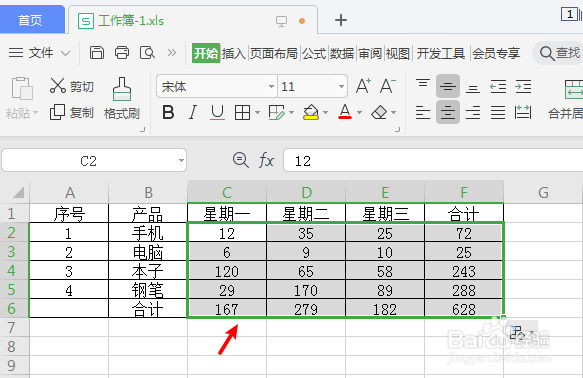Click the cell style/draw border icon
The width and height of the screenshot is (583, 378).
[276, 112]
